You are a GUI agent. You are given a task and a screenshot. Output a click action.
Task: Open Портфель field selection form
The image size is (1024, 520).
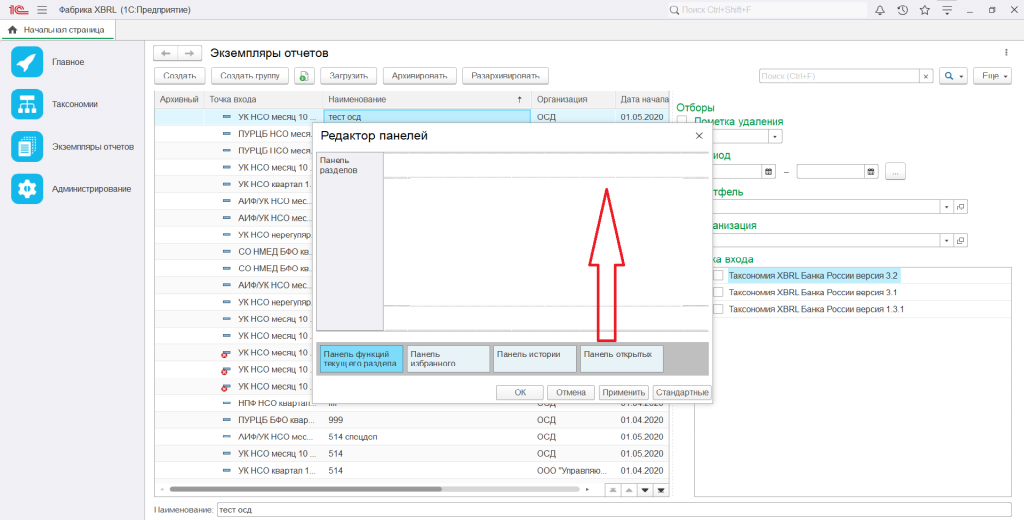(x=960, y=206)
